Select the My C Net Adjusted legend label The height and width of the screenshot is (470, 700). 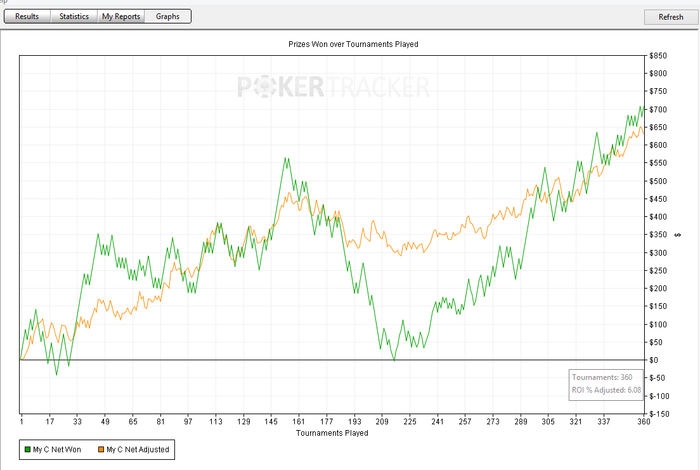[x=138, y=449]
